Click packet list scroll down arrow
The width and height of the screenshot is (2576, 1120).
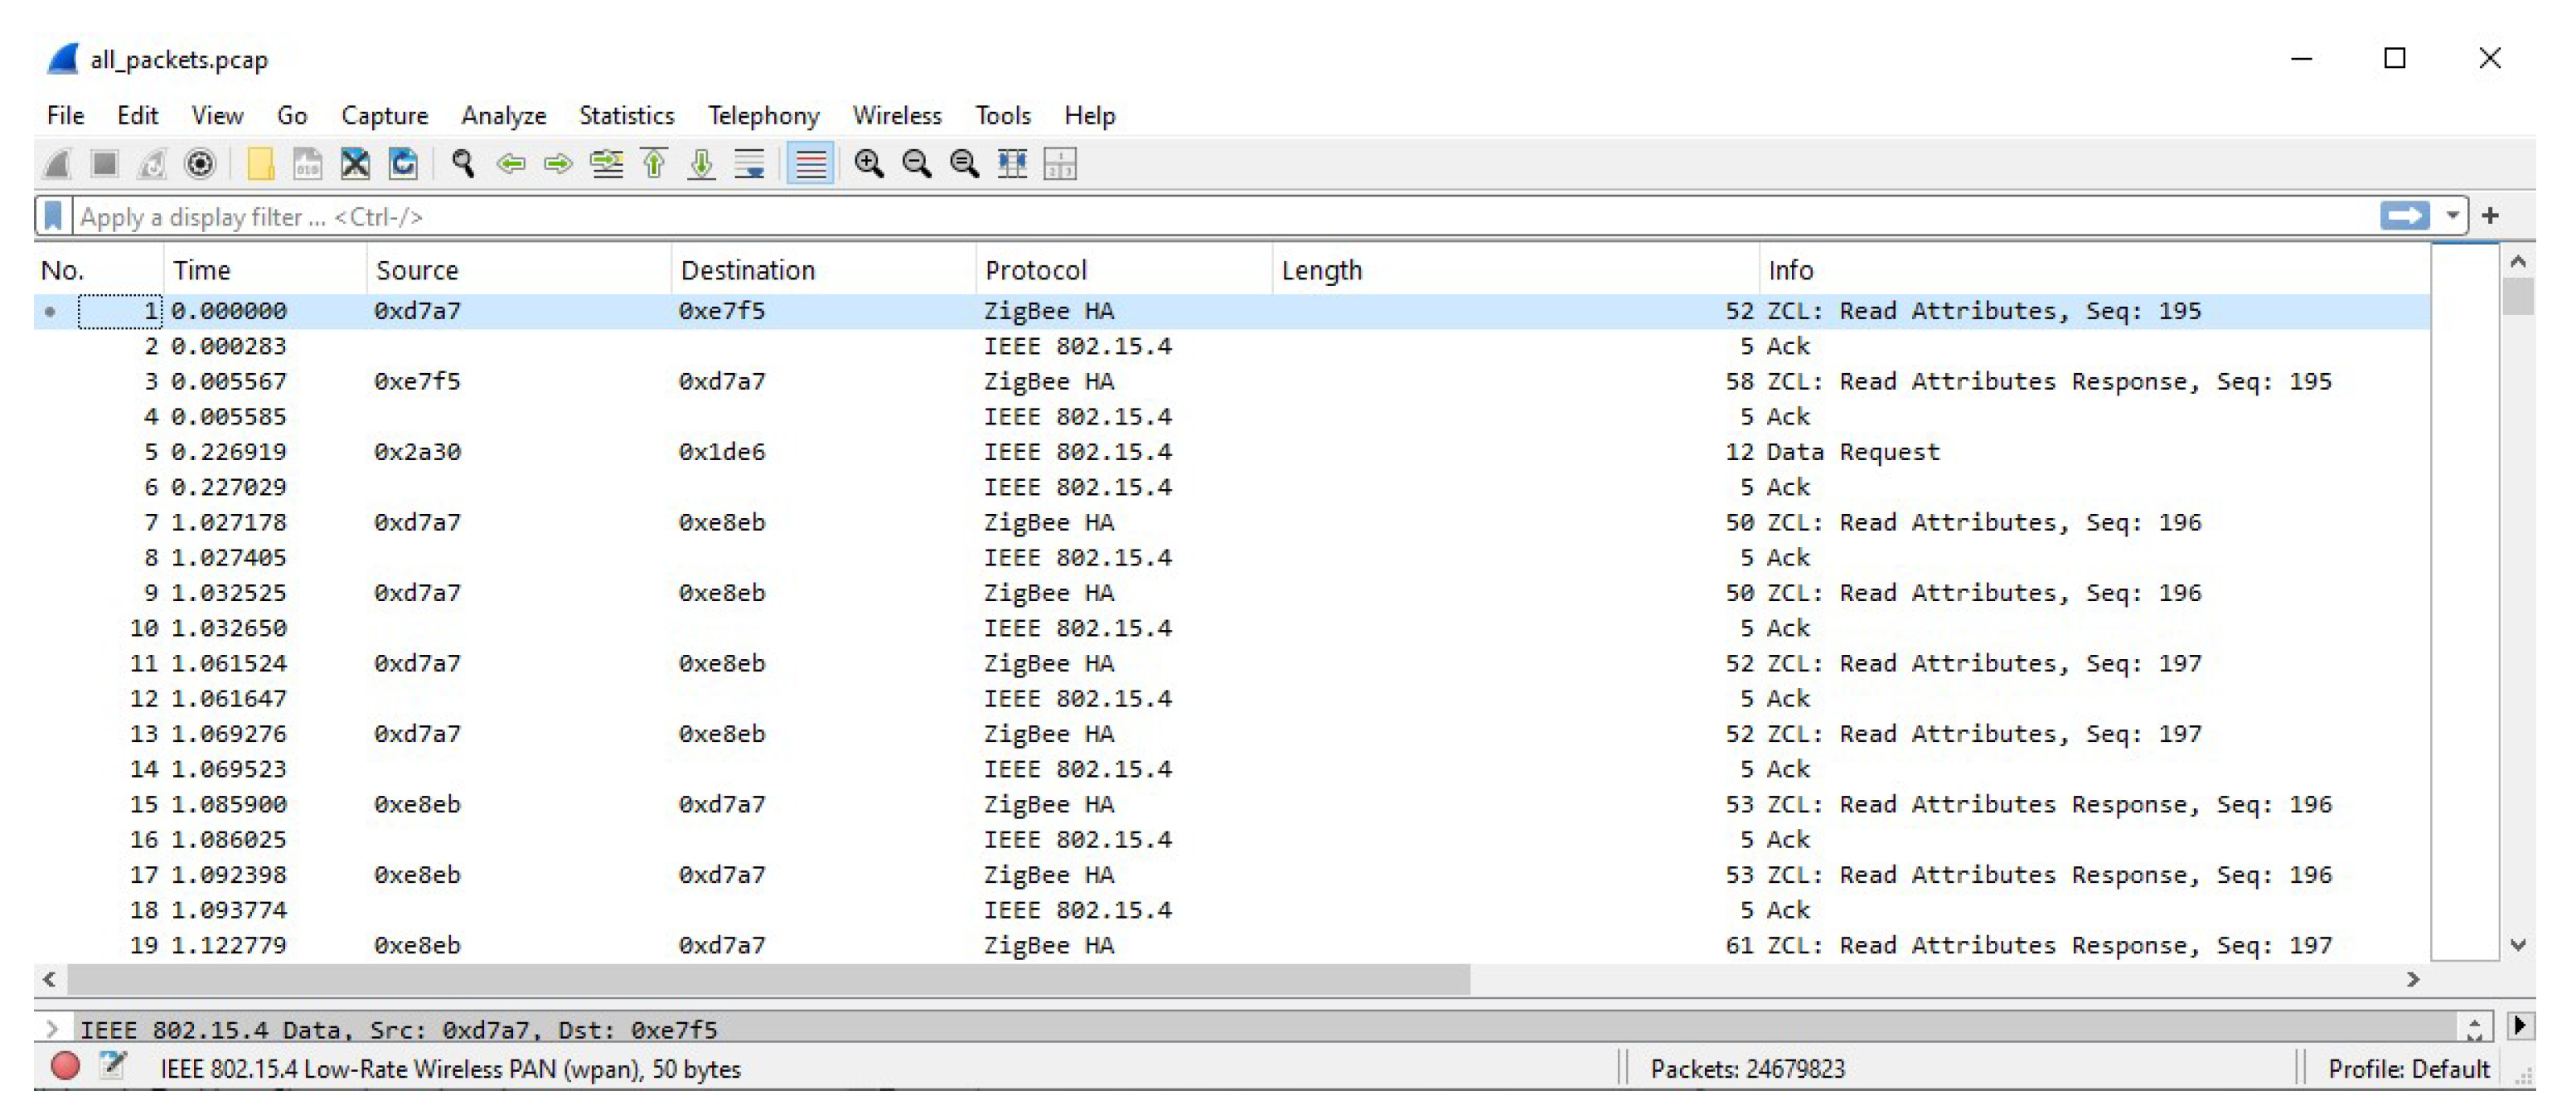2518,945
